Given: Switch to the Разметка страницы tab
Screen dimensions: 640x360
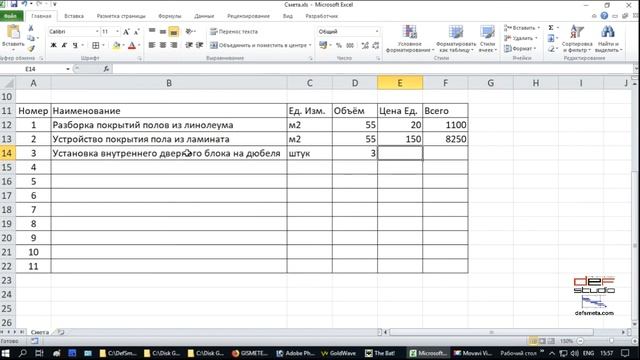Looking at the screenshot, I should tap(121, 16).
